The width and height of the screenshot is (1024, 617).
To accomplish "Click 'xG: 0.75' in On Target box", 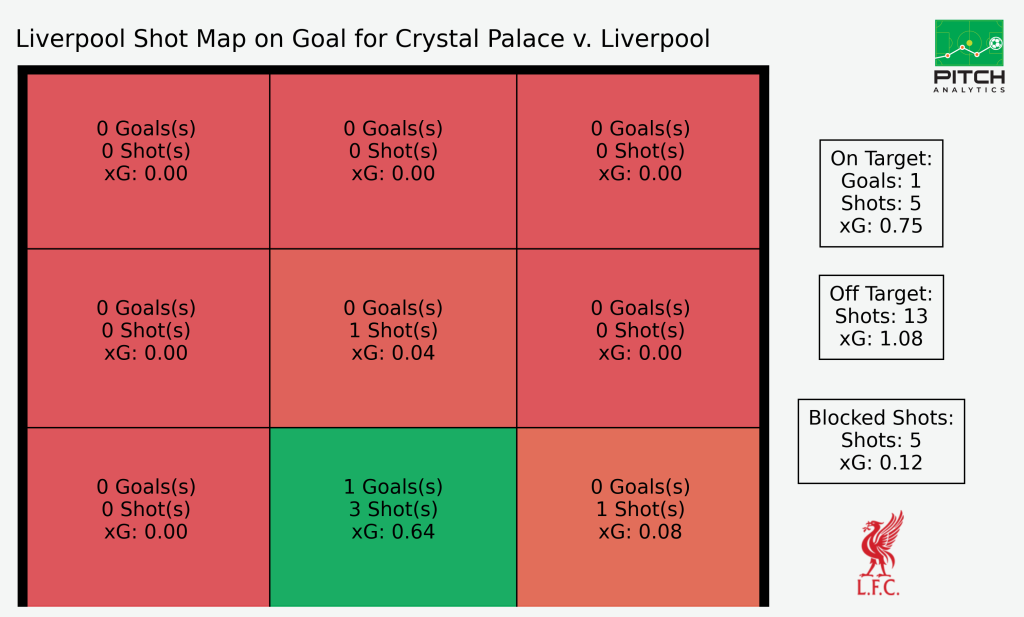I will (881, 226).
